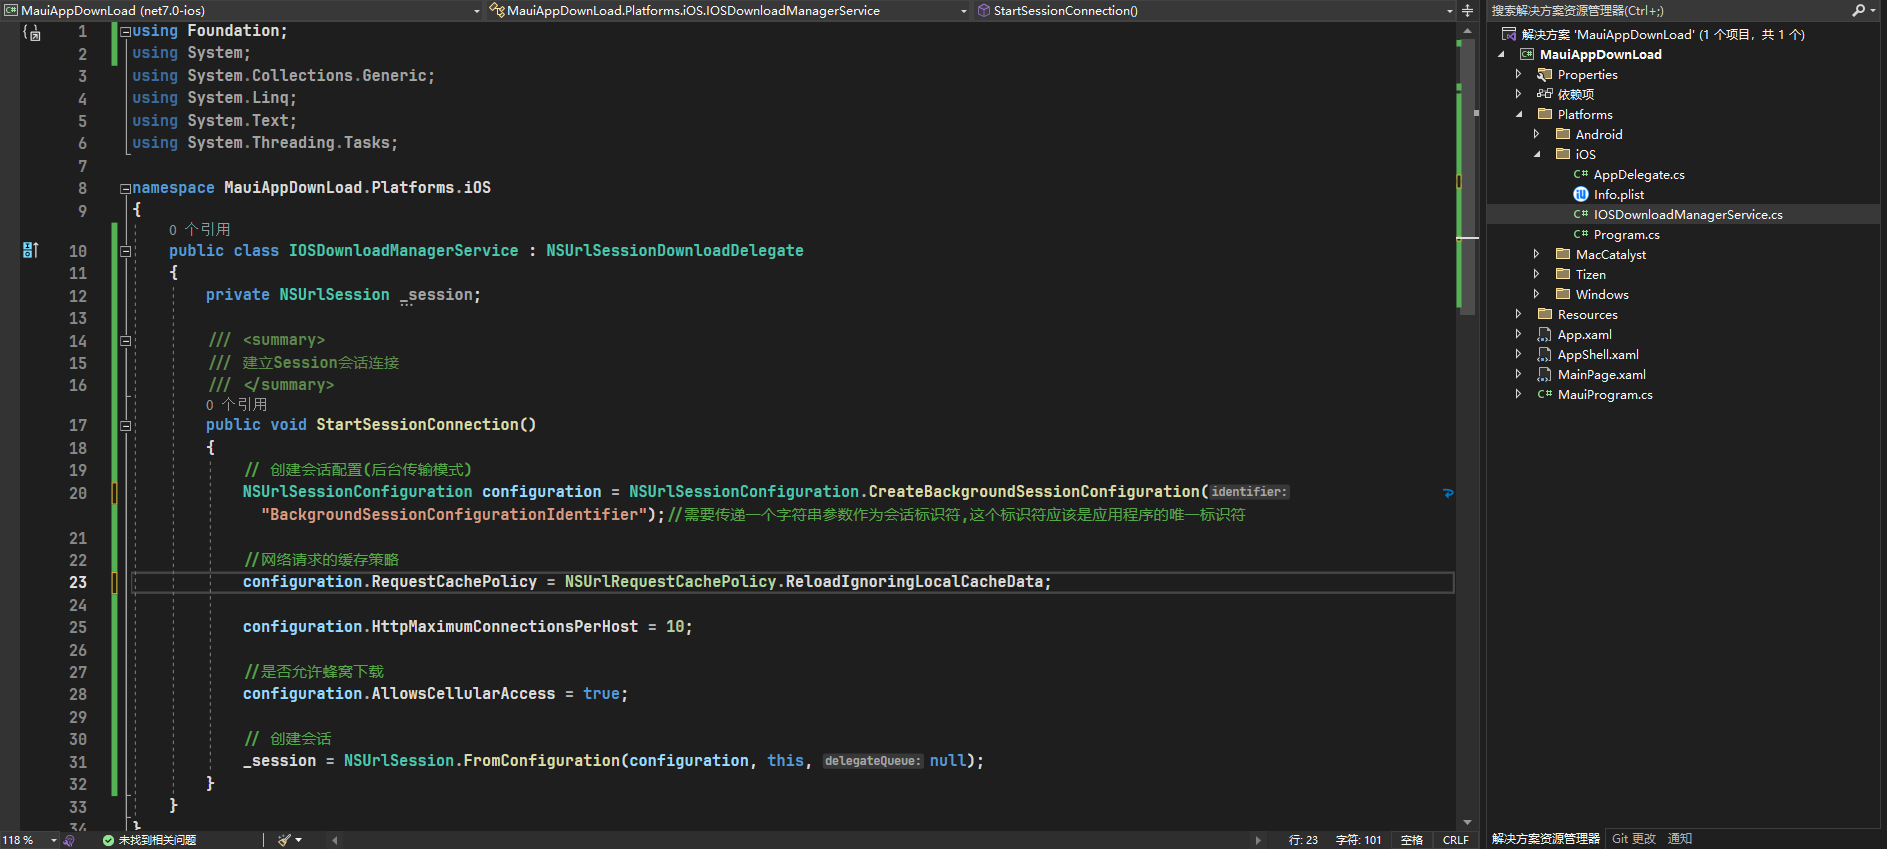Click the braces icon above the line numbers
1887x849 pixels.
click(31, 32)
